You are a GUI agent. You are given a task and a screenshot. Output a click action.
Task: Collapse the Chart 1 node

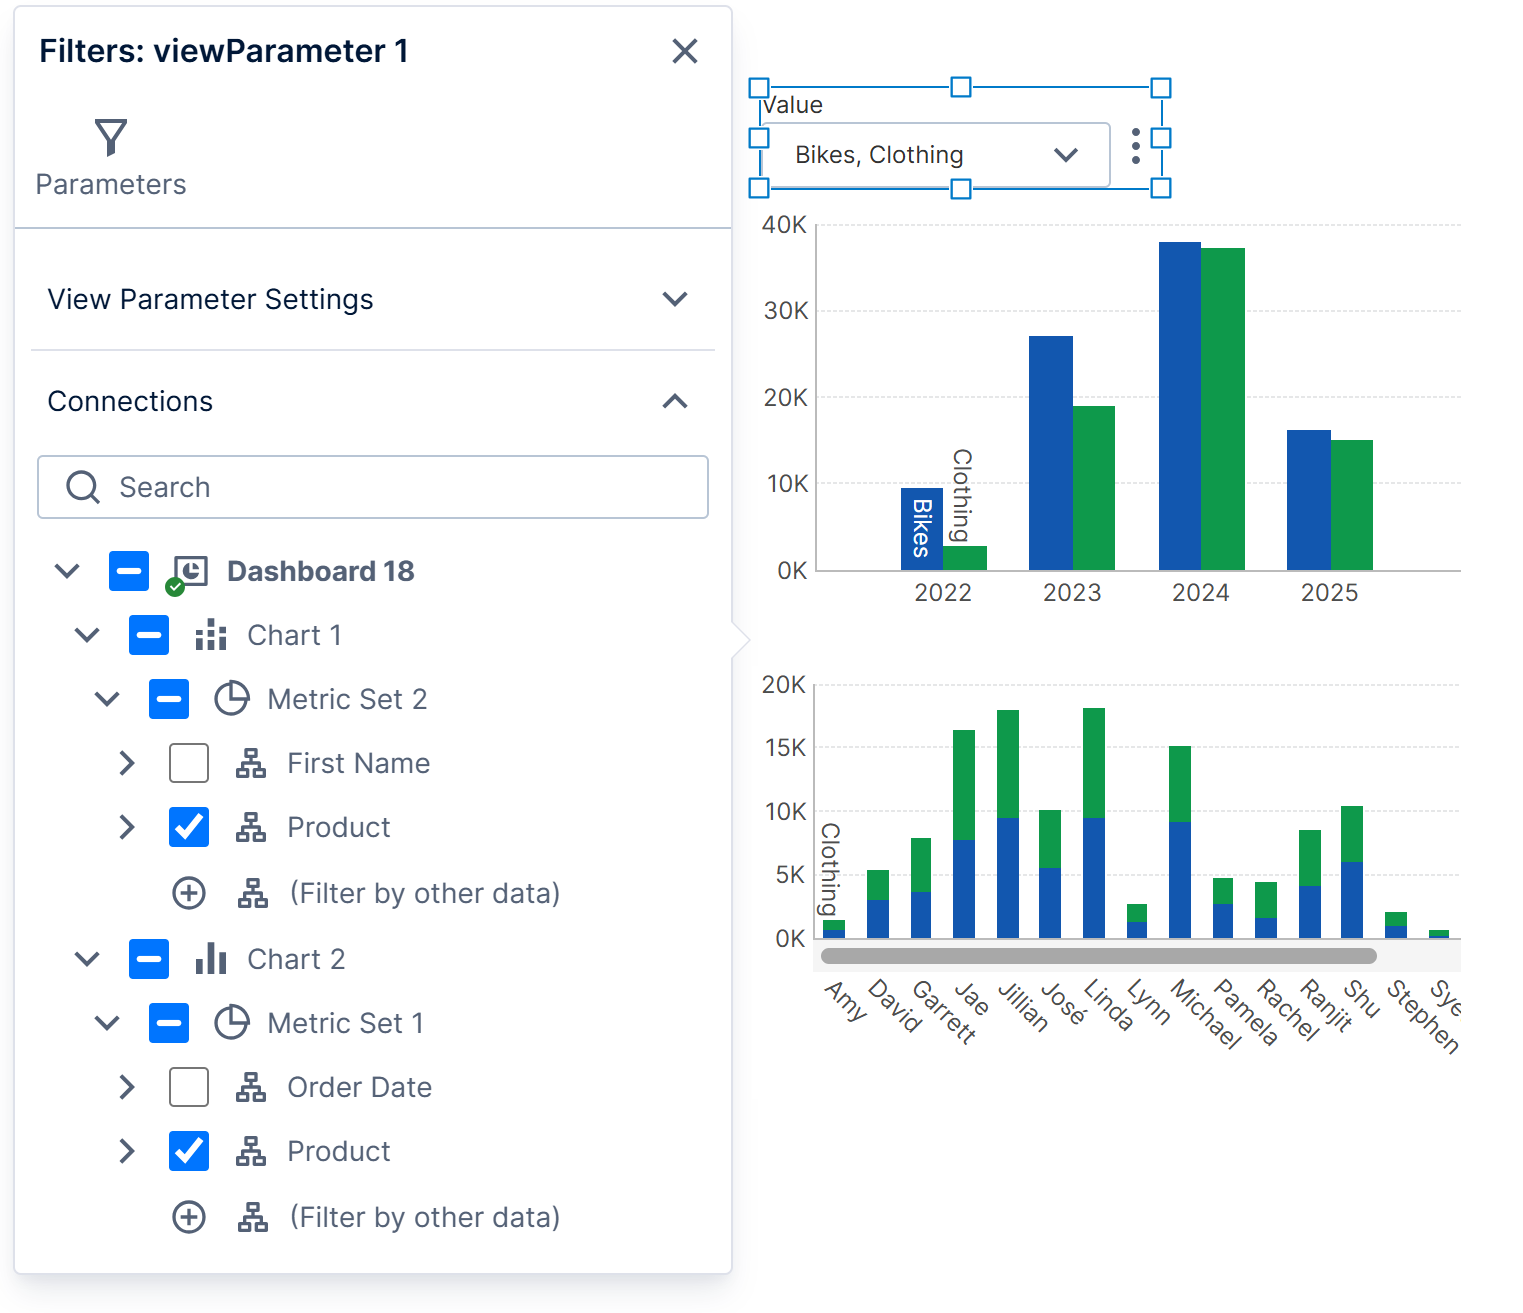pyautogui.click(x=87, y=635)
